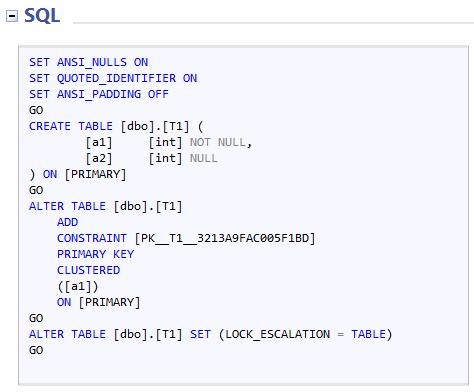Click the line SET QUOTED_IDENTIFIER ON
The image size is (474, 392).
click(113, 78)
